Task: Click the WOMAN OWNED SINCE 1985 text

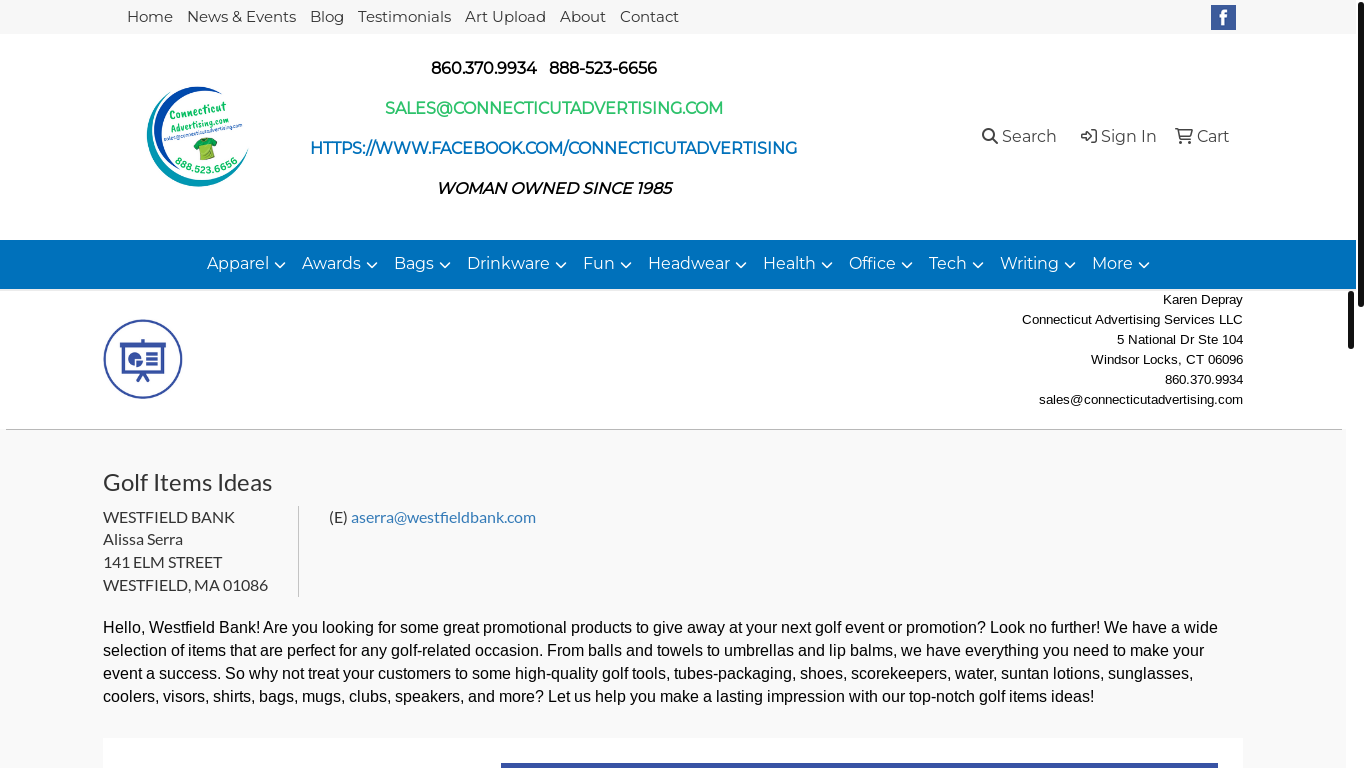Action: [x=554, y=188]
